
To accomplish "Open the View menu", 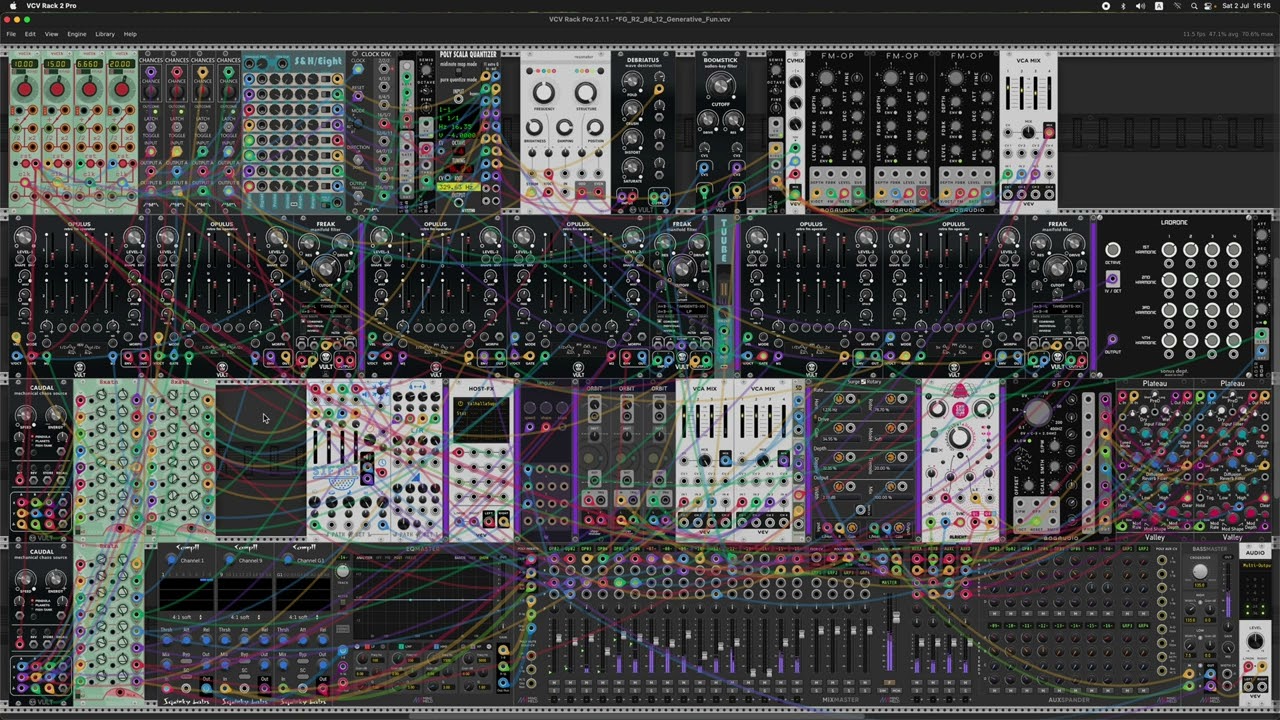I will click(x=51, y=34).
